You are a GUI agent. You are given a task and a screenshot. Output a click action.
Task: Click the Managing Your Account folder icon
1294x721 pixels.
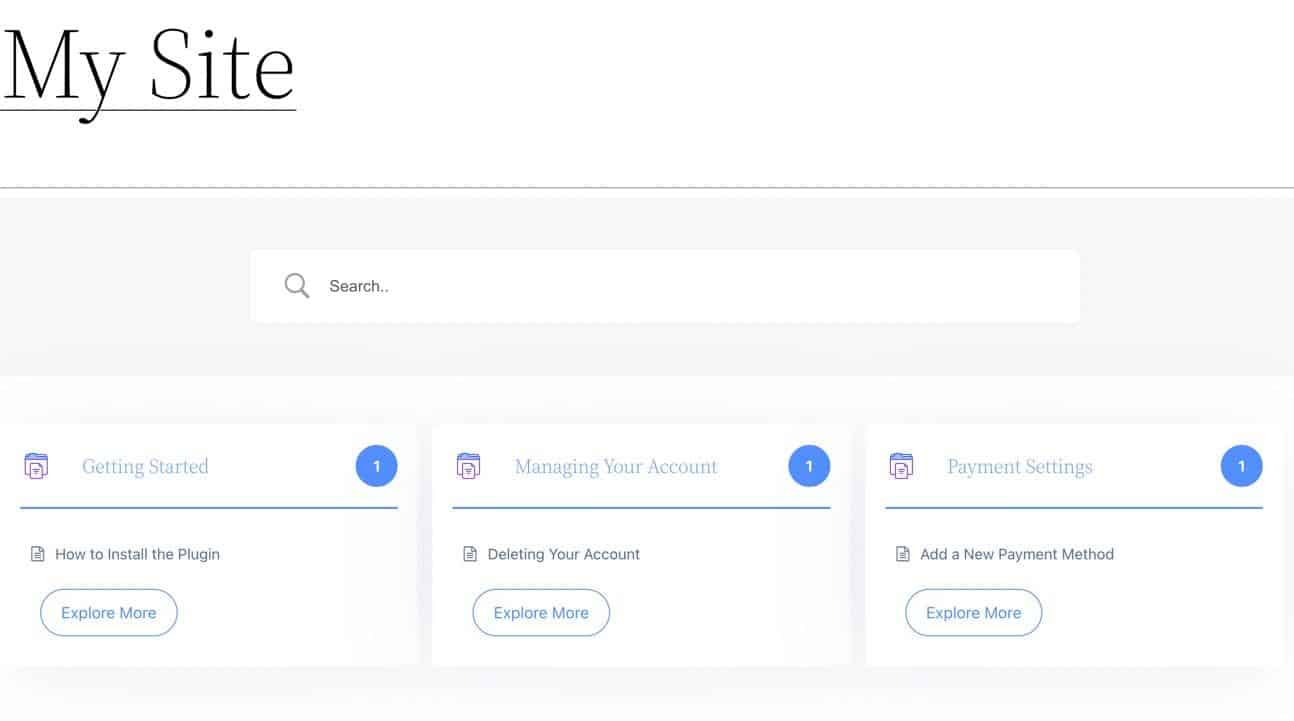pyautogui.click(x=468, y=466)
